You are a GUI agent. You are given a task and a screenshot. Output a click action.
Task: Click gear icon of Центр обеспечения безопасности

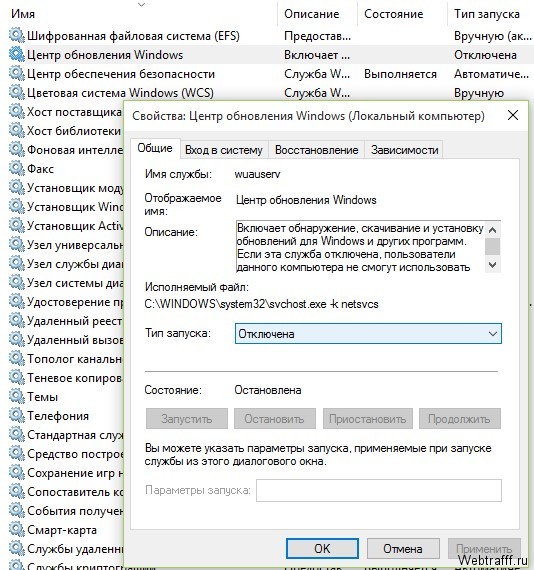pyautogui.click(x=16, y=73)
